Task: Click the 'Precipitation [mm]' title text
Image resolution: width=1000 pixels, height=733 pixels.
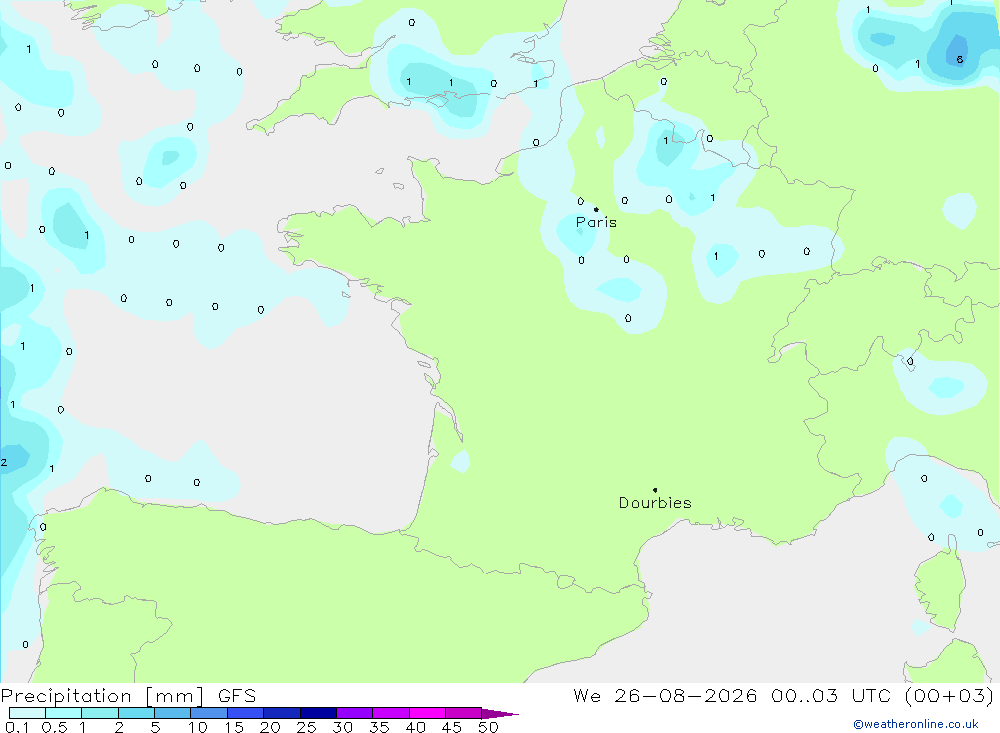Action: click(102, 696)
